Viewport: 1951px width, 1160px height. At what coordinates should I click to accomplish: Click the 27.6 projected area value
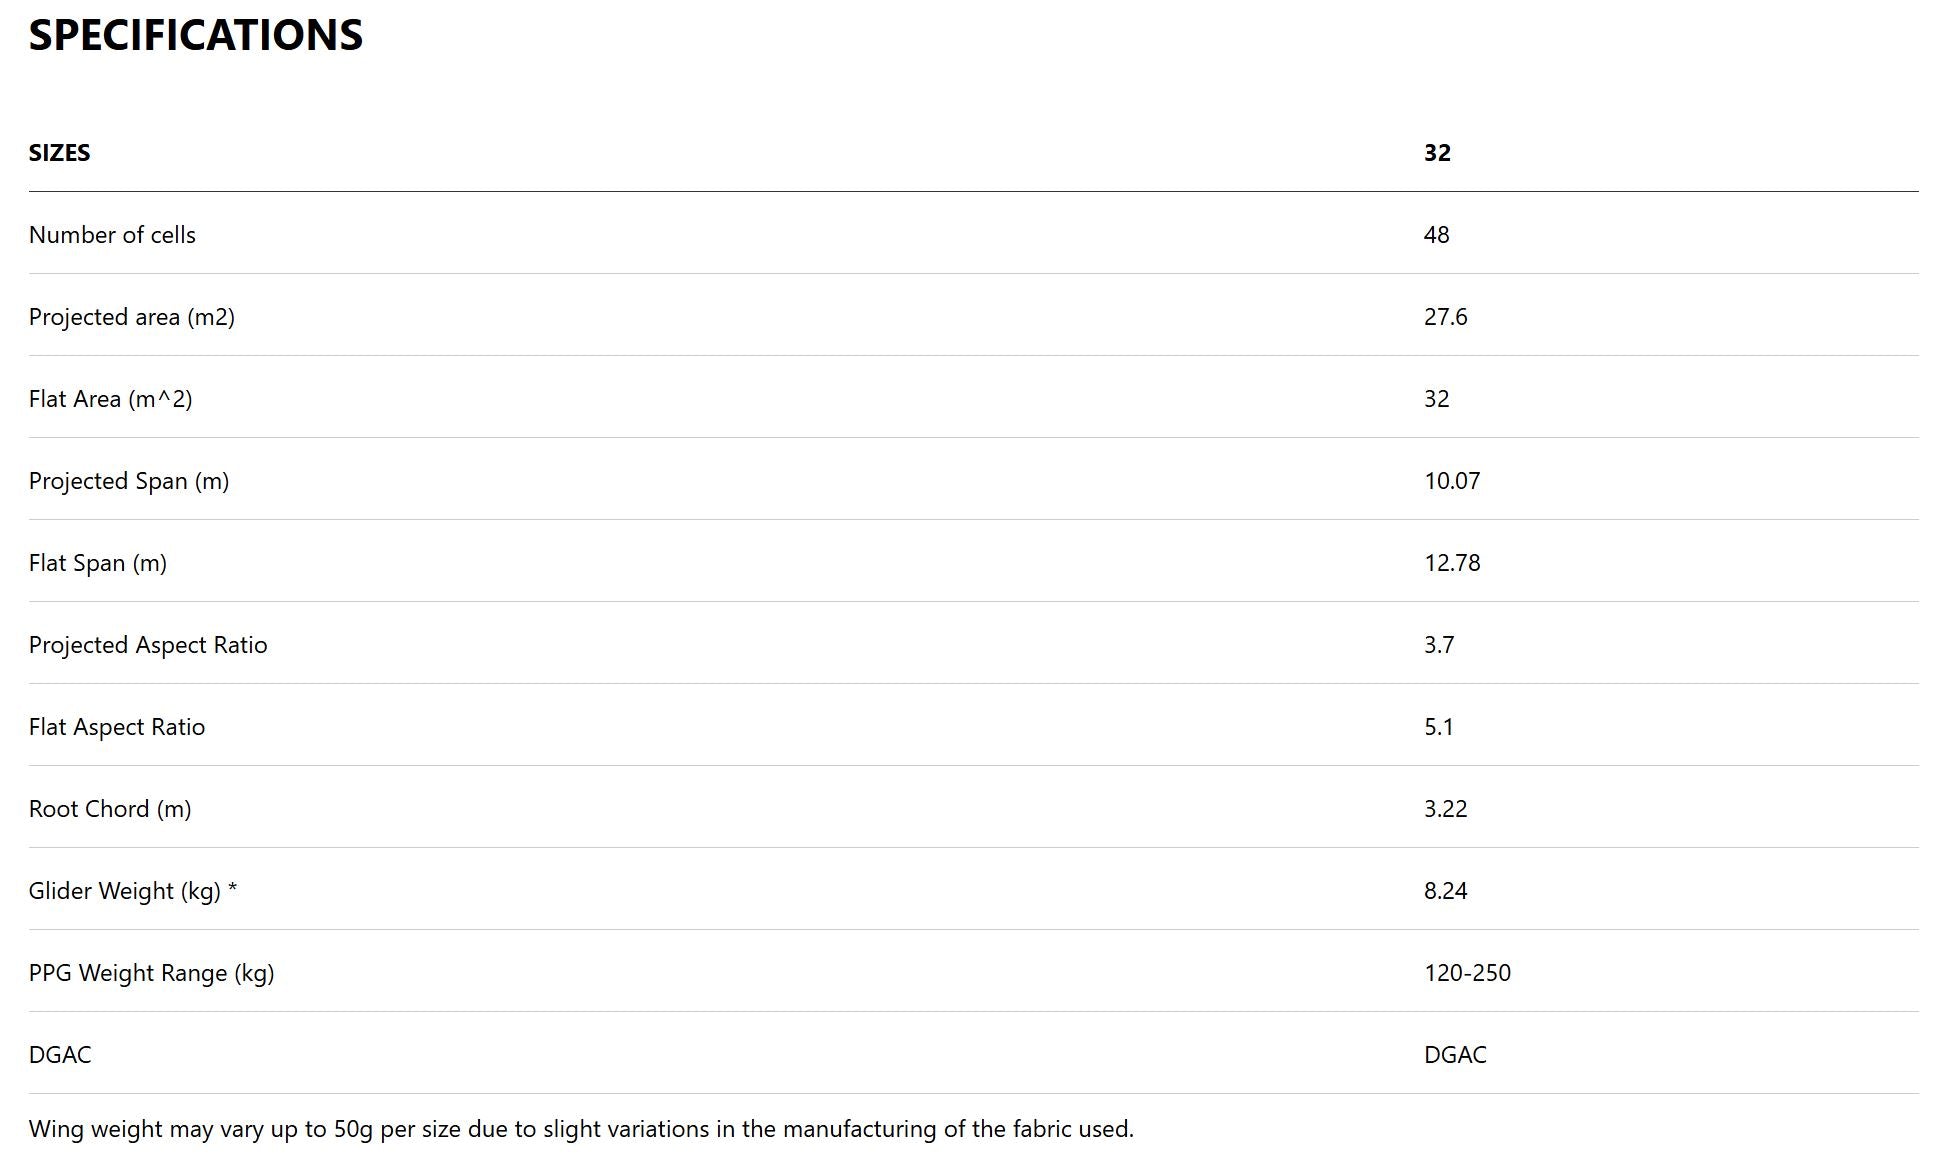(1445, 317)
